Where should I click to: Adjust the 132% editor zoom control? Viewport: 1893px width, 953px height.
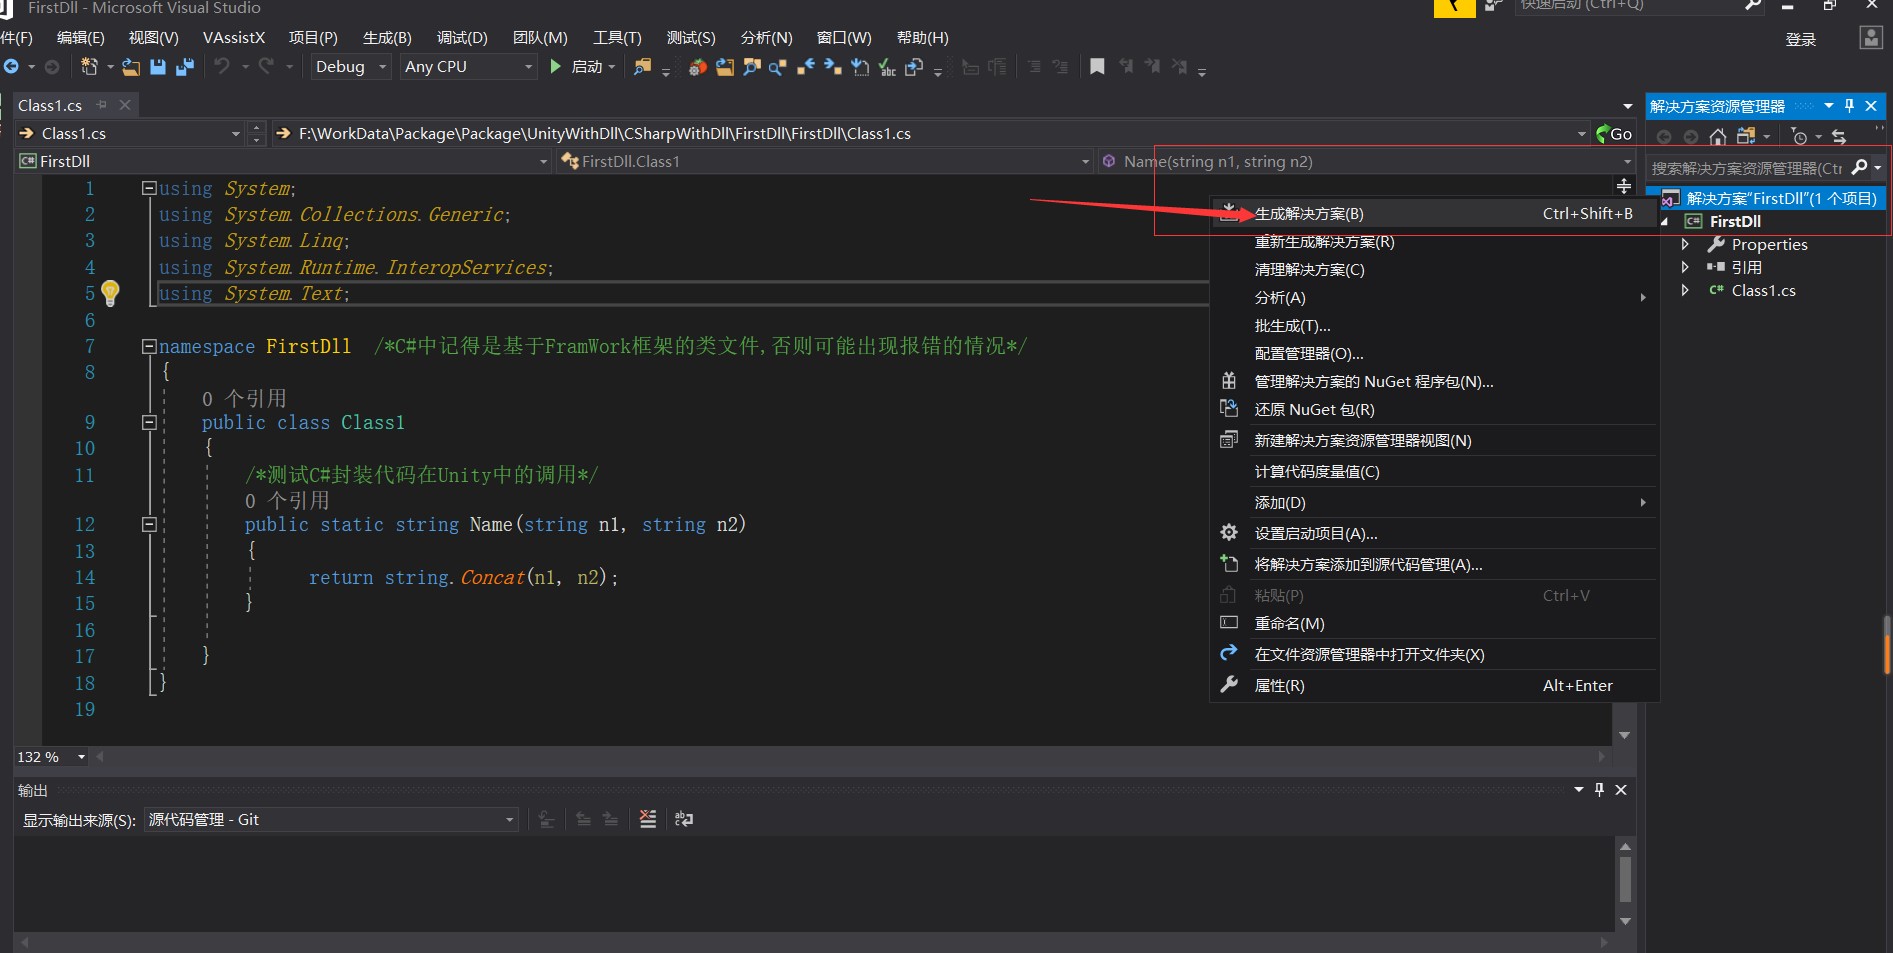tap(48, 757)
